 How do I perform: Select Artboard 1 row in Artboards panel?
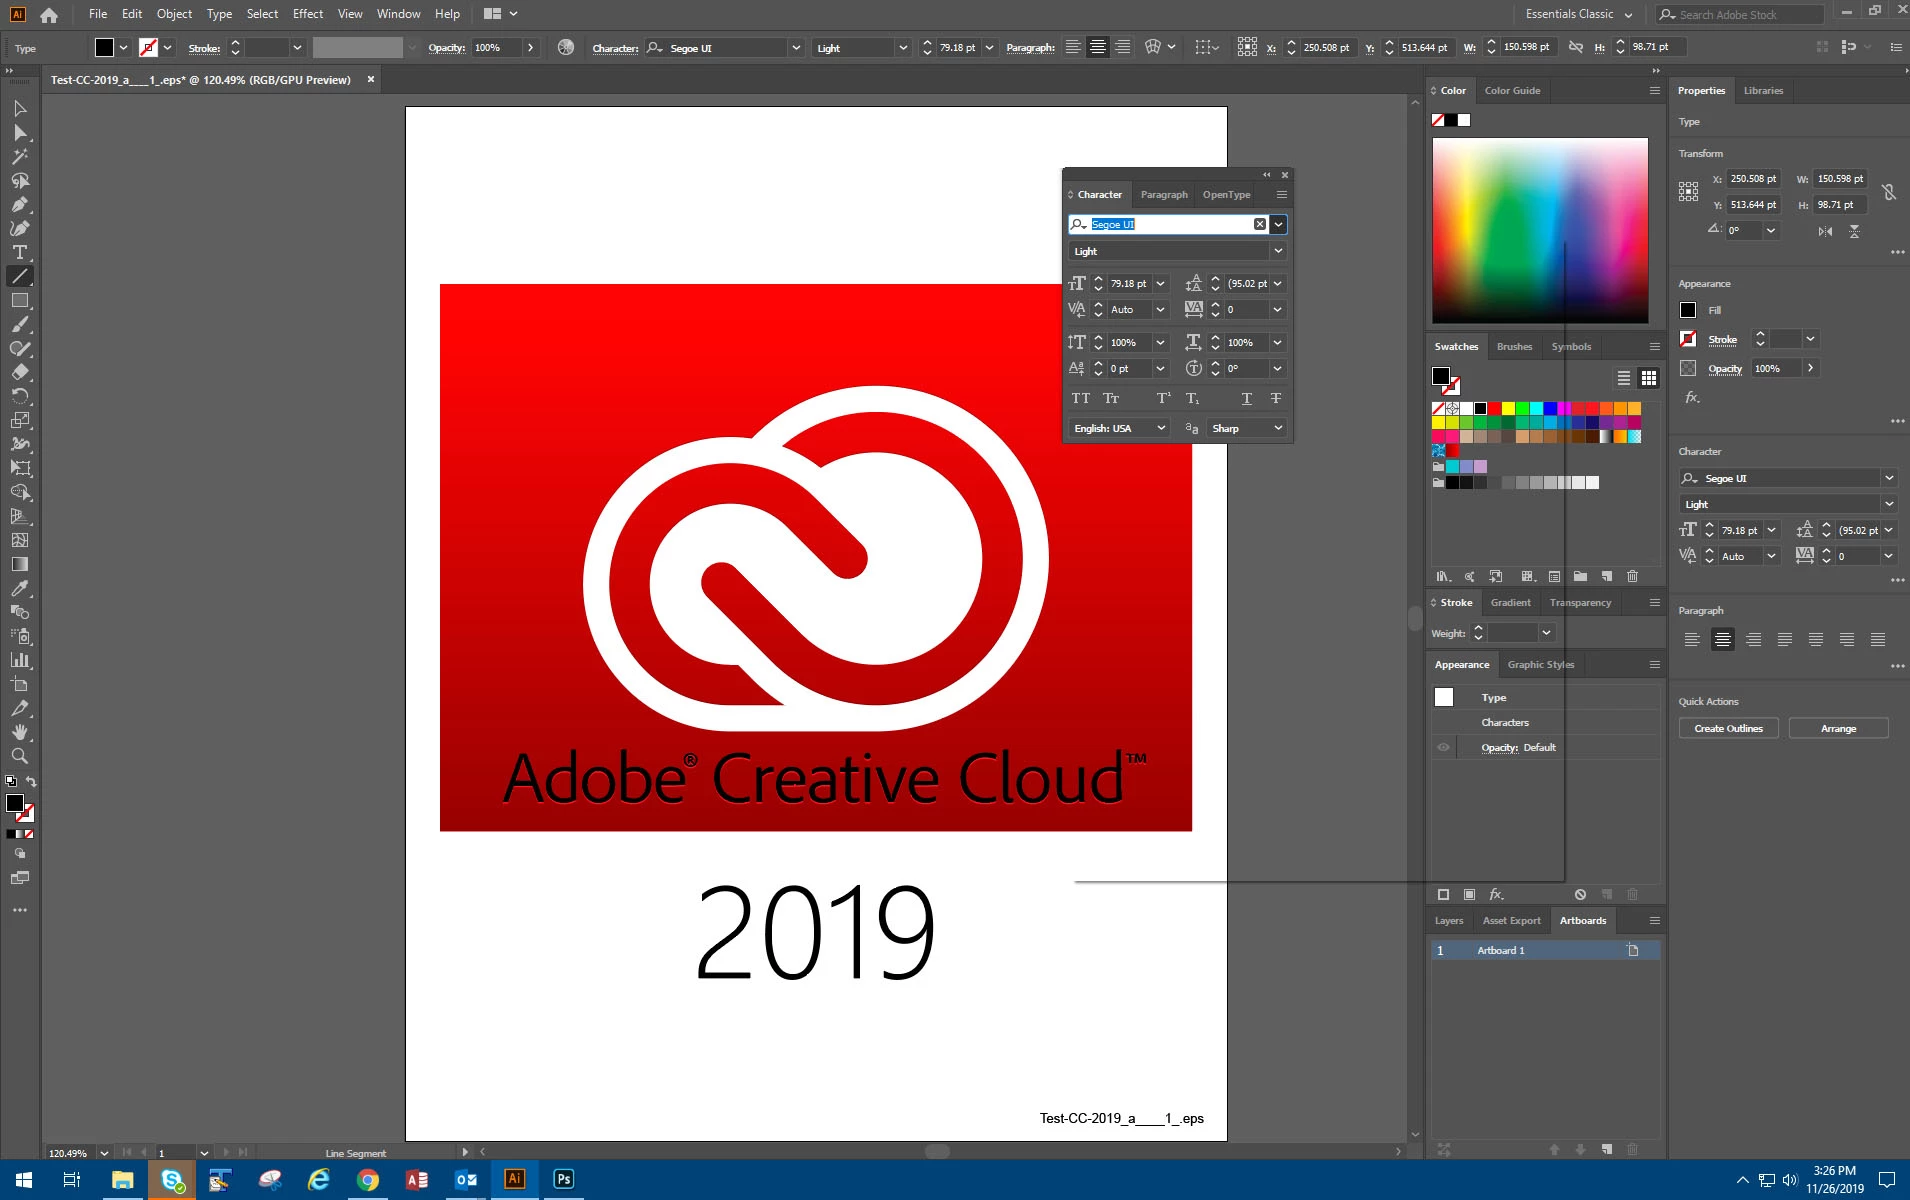[1545, 950]
